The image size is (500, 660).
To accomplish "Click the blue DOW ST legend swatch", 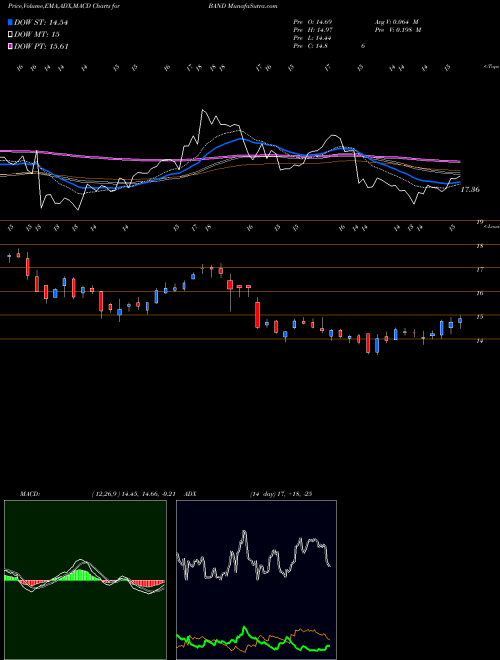I will click(x=11, y=23).
